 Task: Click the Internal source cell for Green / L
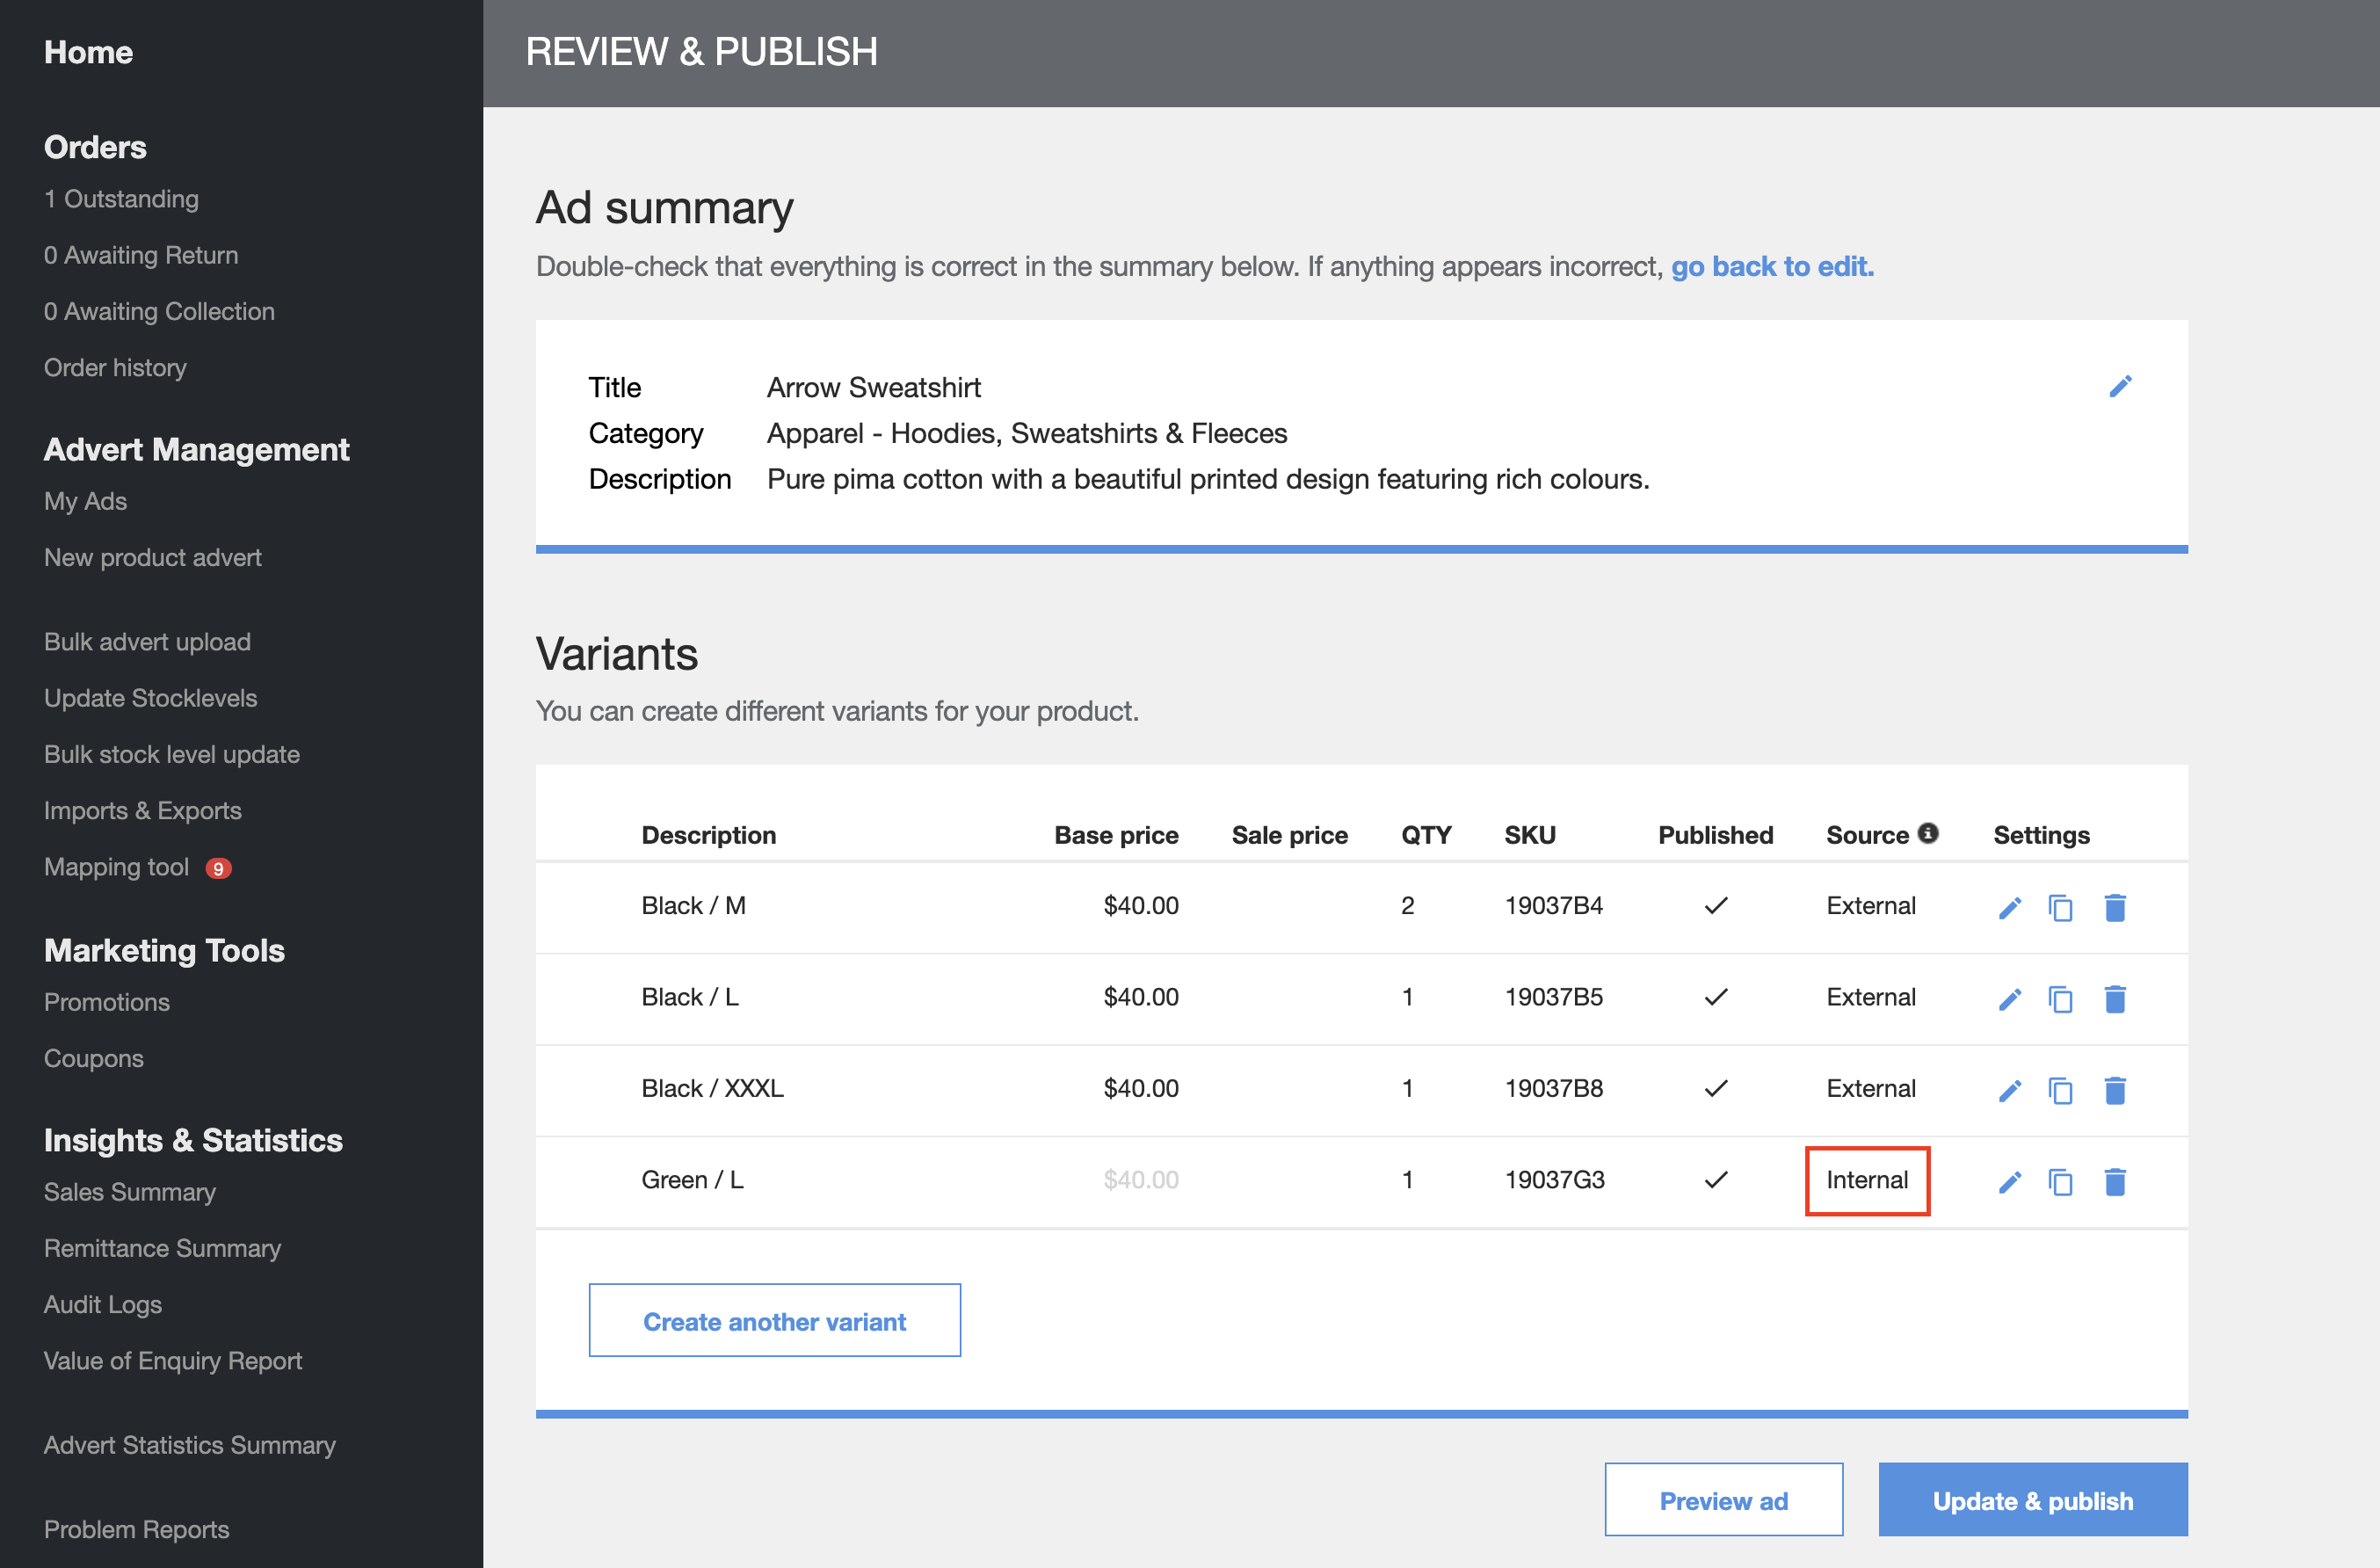pos(1867,1180)
